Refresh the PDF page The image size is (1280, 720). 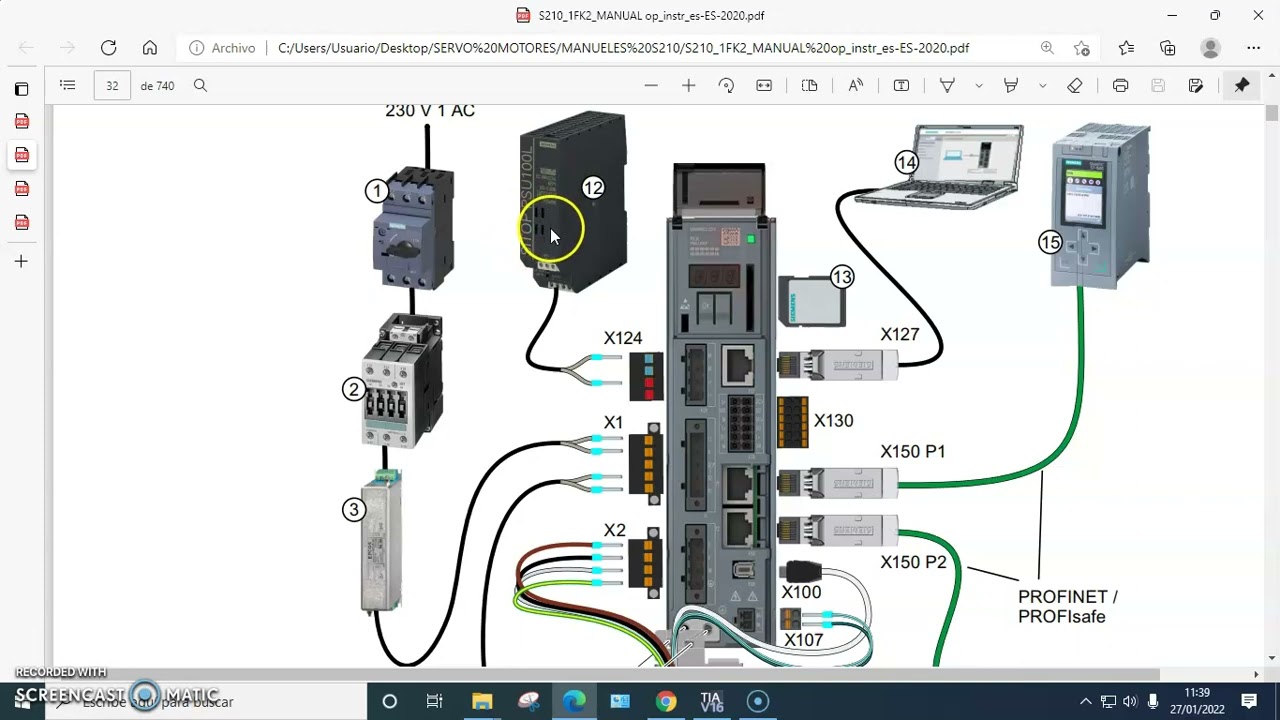109,48
